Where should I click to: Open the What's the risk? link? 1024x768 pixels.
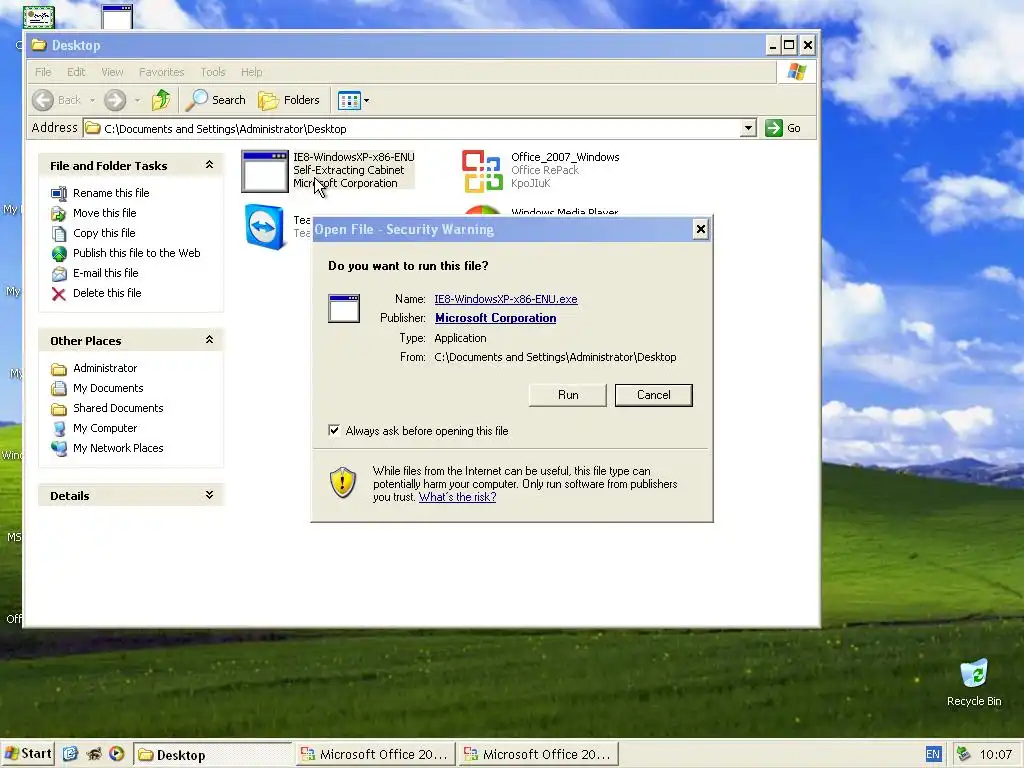pos(457,497)
